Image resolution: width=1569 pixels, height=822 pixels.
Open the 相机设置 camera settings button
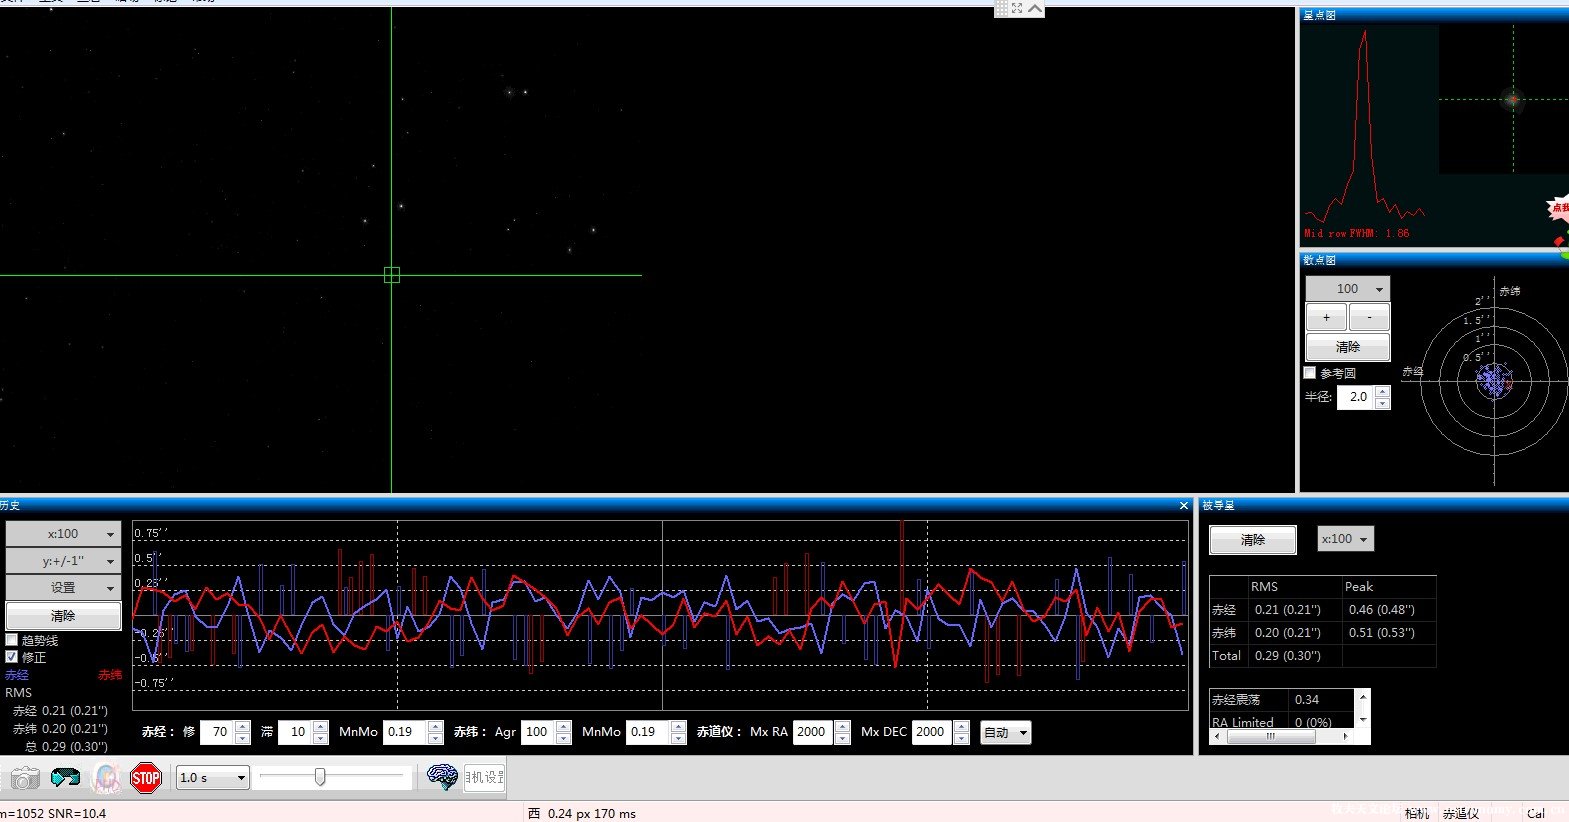pyautogui.click(x=484, y=777)
